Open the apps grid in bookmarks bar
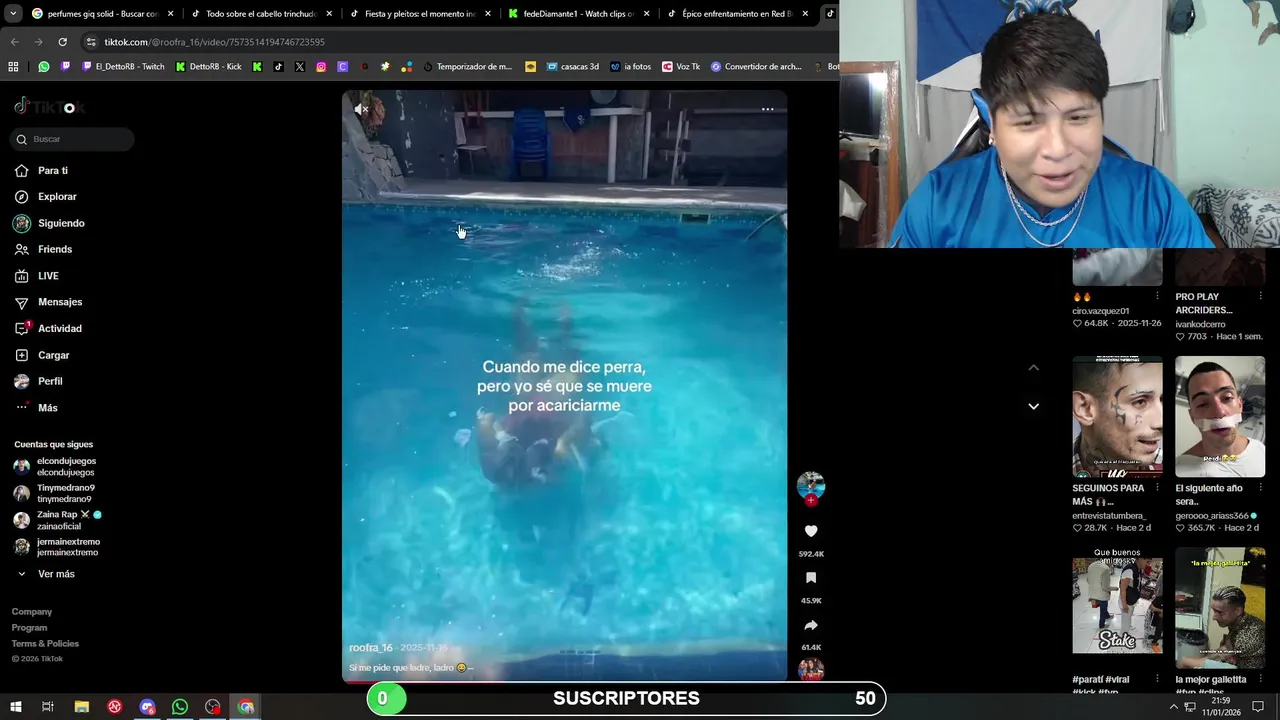The image size is (1280, 720). tap(13, 67)
